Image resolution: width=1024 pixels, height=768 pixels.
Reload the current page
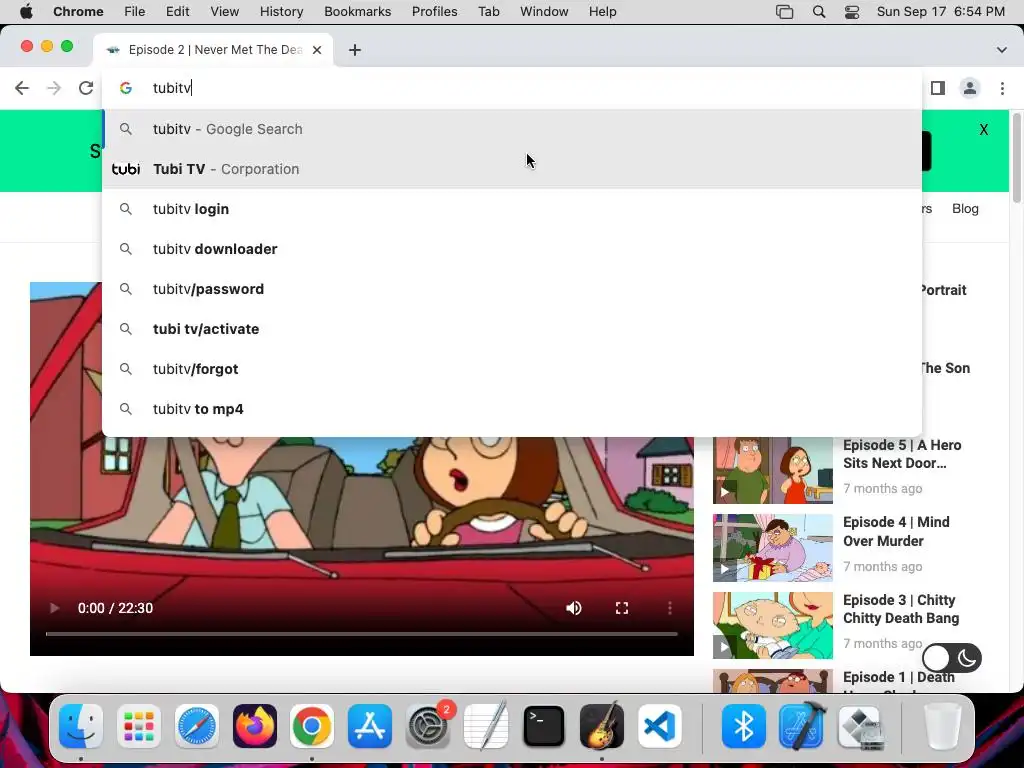pos(86,88)
